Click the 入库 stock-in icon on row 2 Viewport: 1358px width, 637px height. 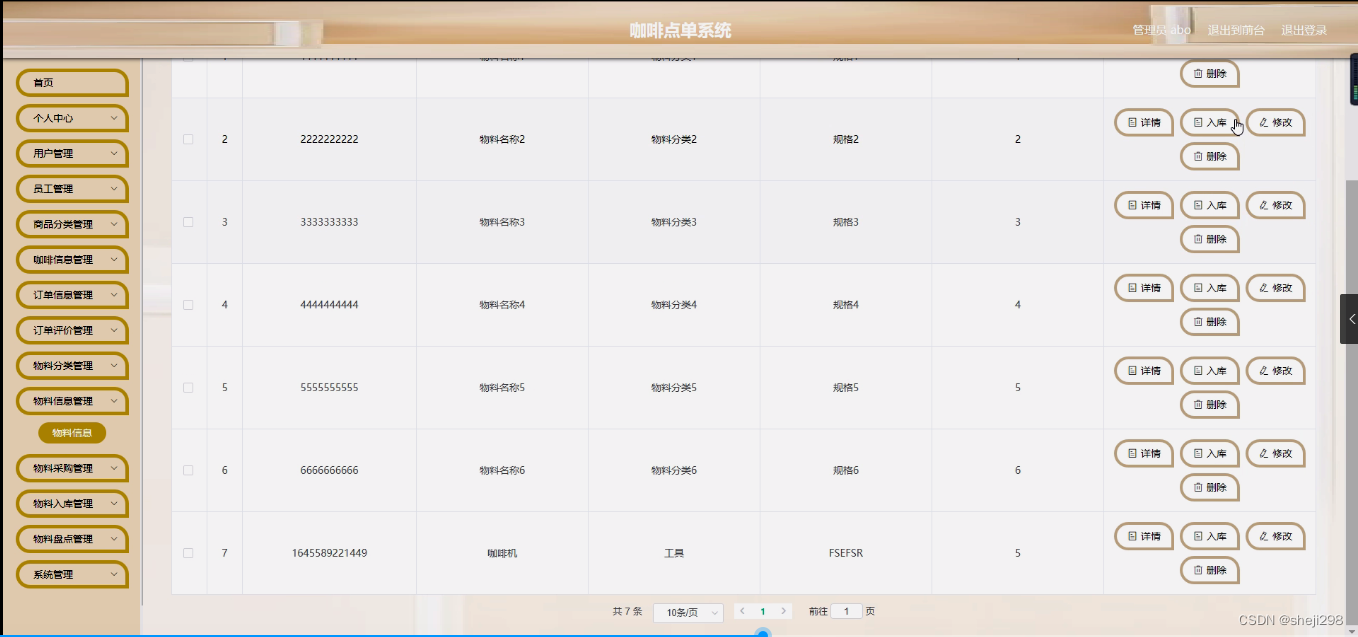(x=1209, y=122)
